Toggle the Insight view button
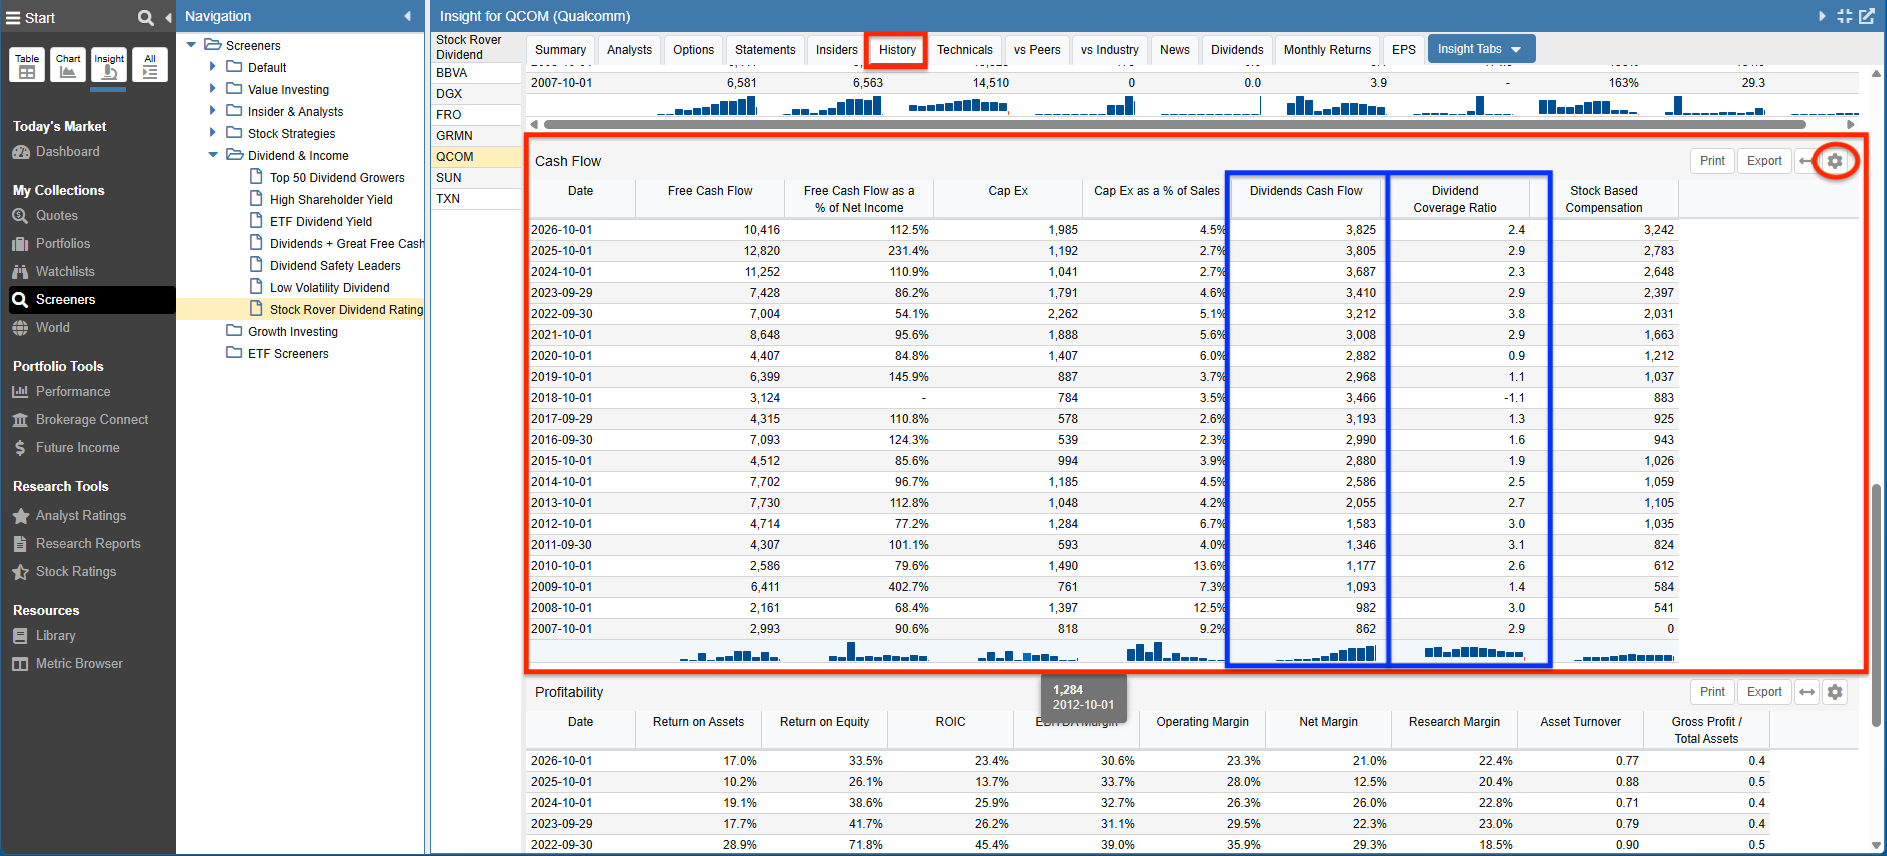1887x856 pixels. [x=109, y=65]
